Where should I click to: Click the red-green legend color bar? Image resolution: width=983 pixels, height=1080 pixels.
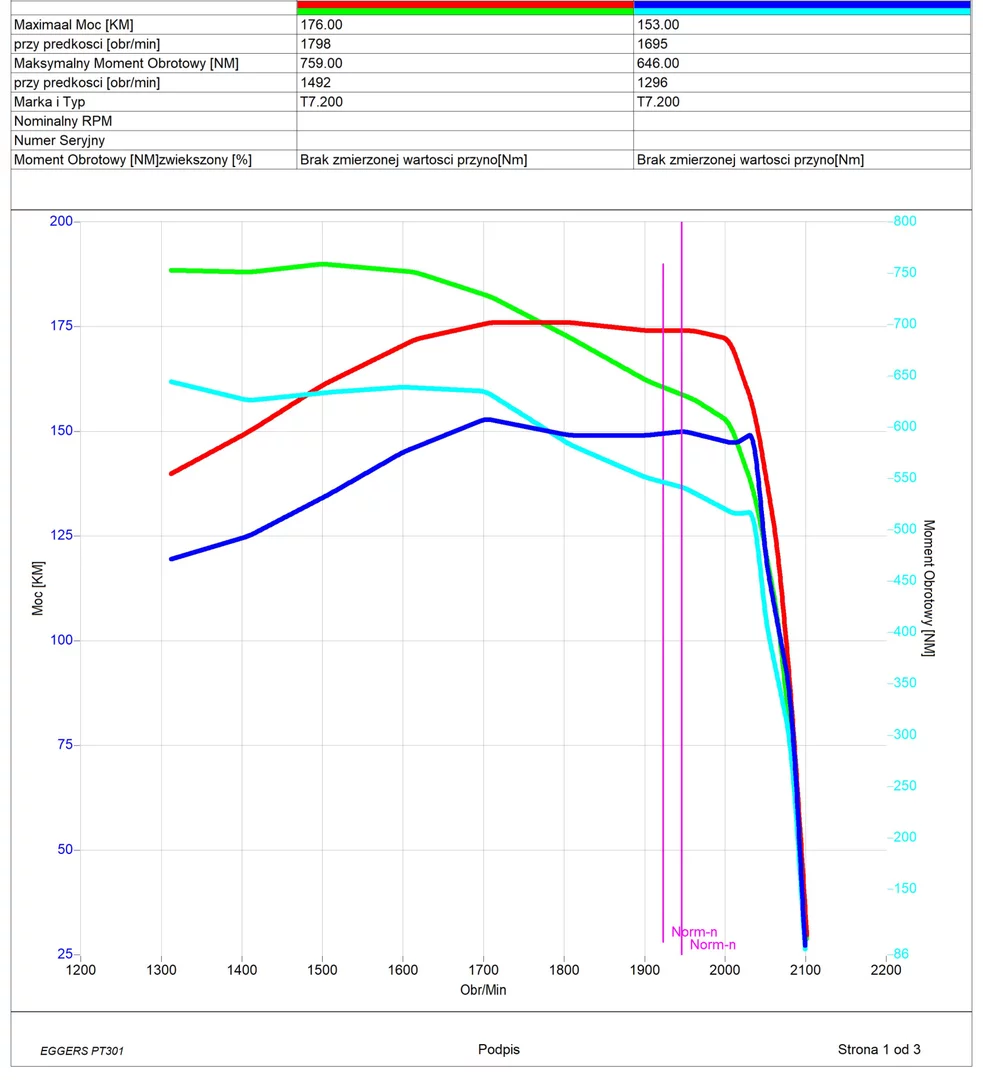465,8
